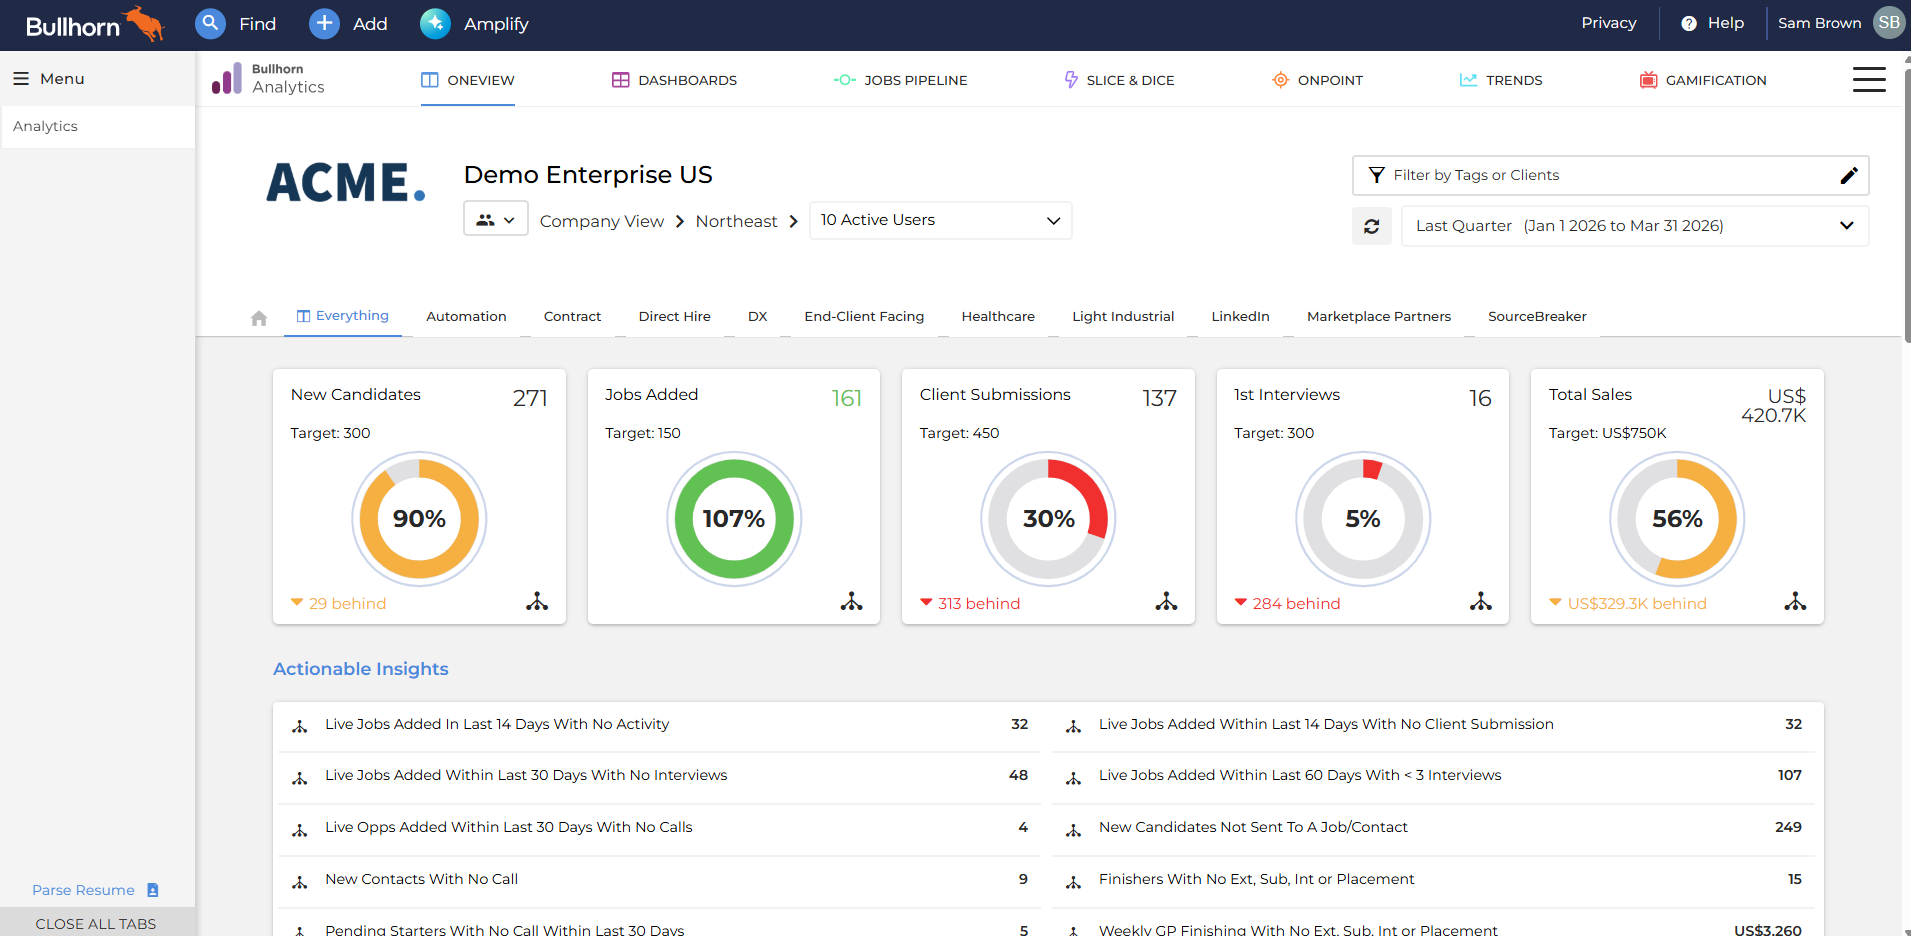Select the Contract category tab

tap(572, 316)
